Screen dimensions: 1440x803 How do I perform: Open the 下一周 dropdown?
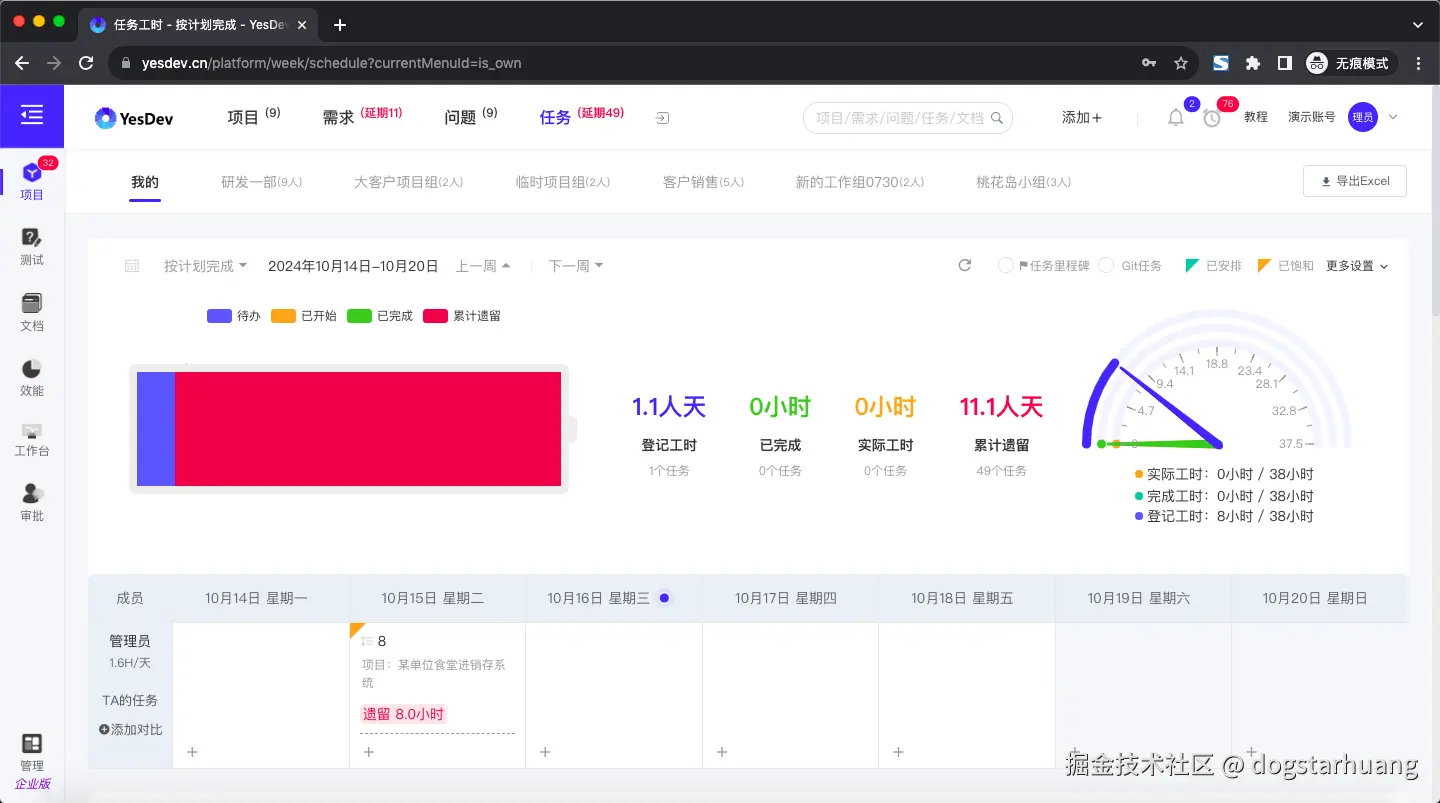(x=575, y=265)
